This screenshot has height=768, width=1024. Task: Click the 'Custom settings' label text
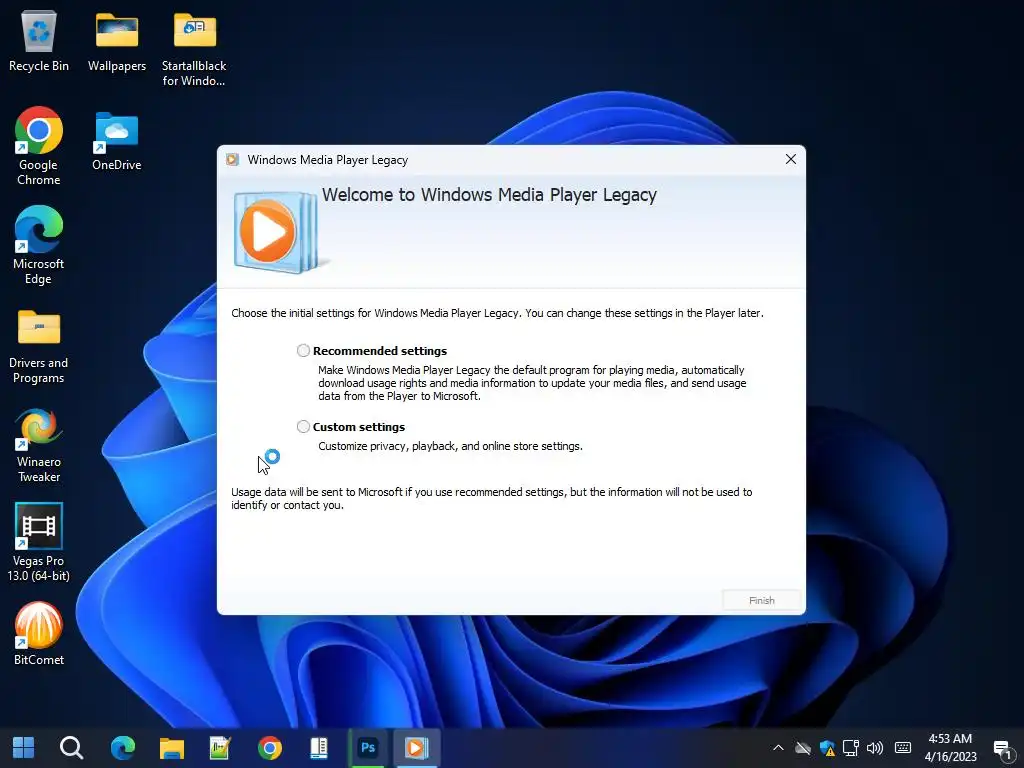[359, 426]
